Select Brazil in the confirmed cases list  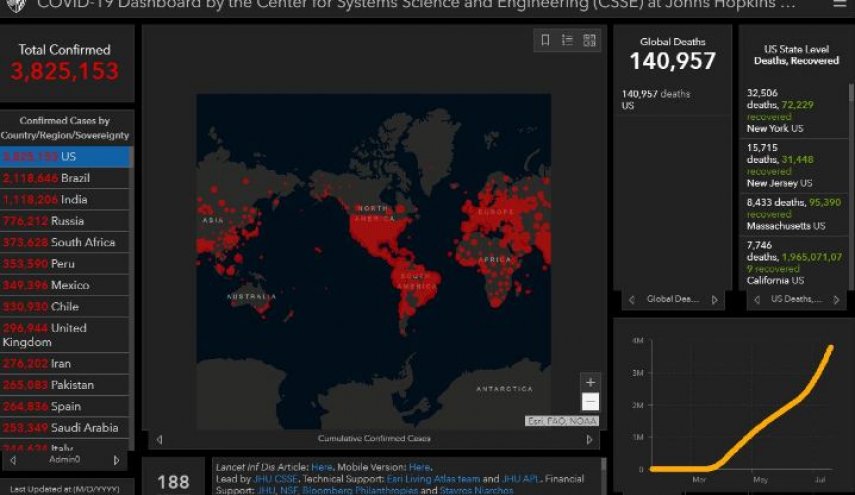click(65, 178)
